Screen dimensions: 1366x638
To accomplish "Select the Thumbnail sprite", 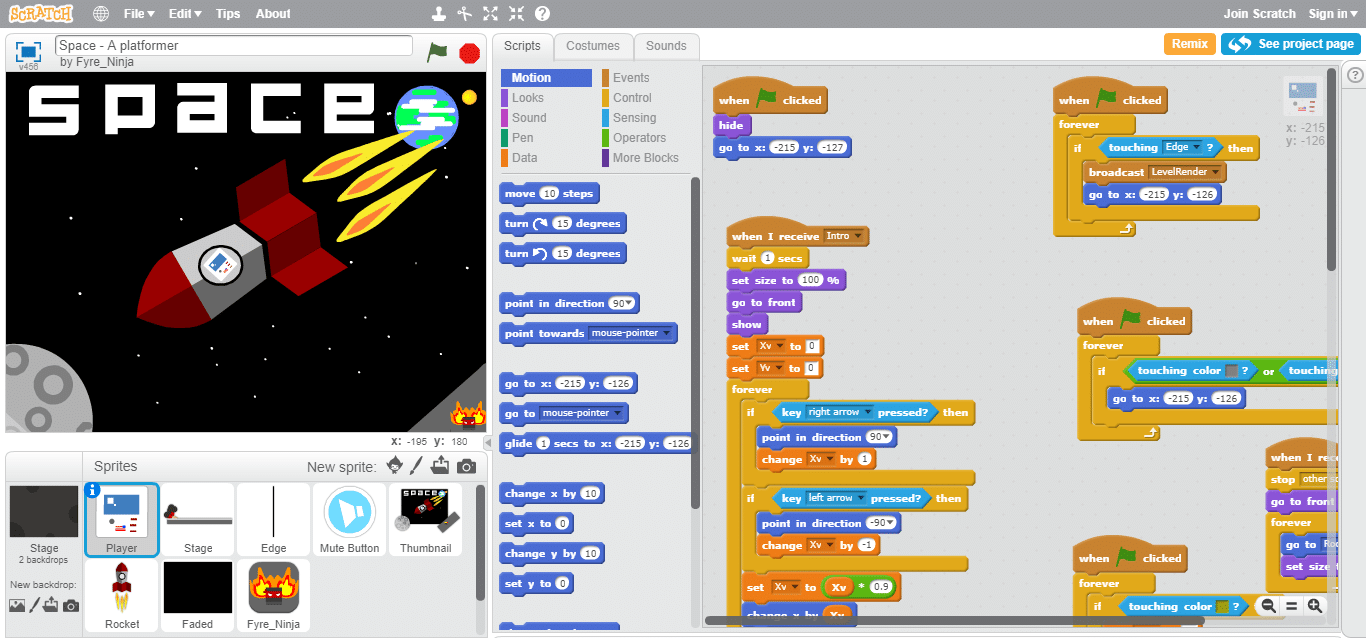I will point(425,519).
